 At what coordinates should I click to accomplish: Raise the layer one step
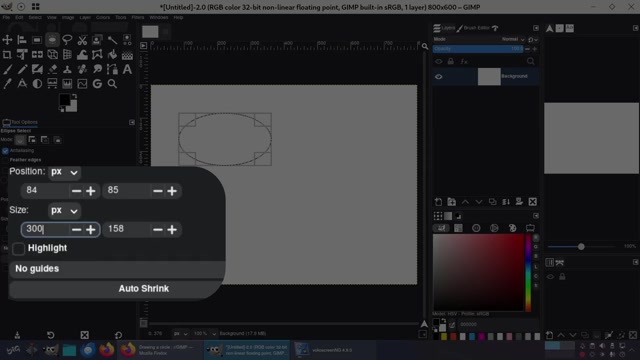click(x=465, y=202)
